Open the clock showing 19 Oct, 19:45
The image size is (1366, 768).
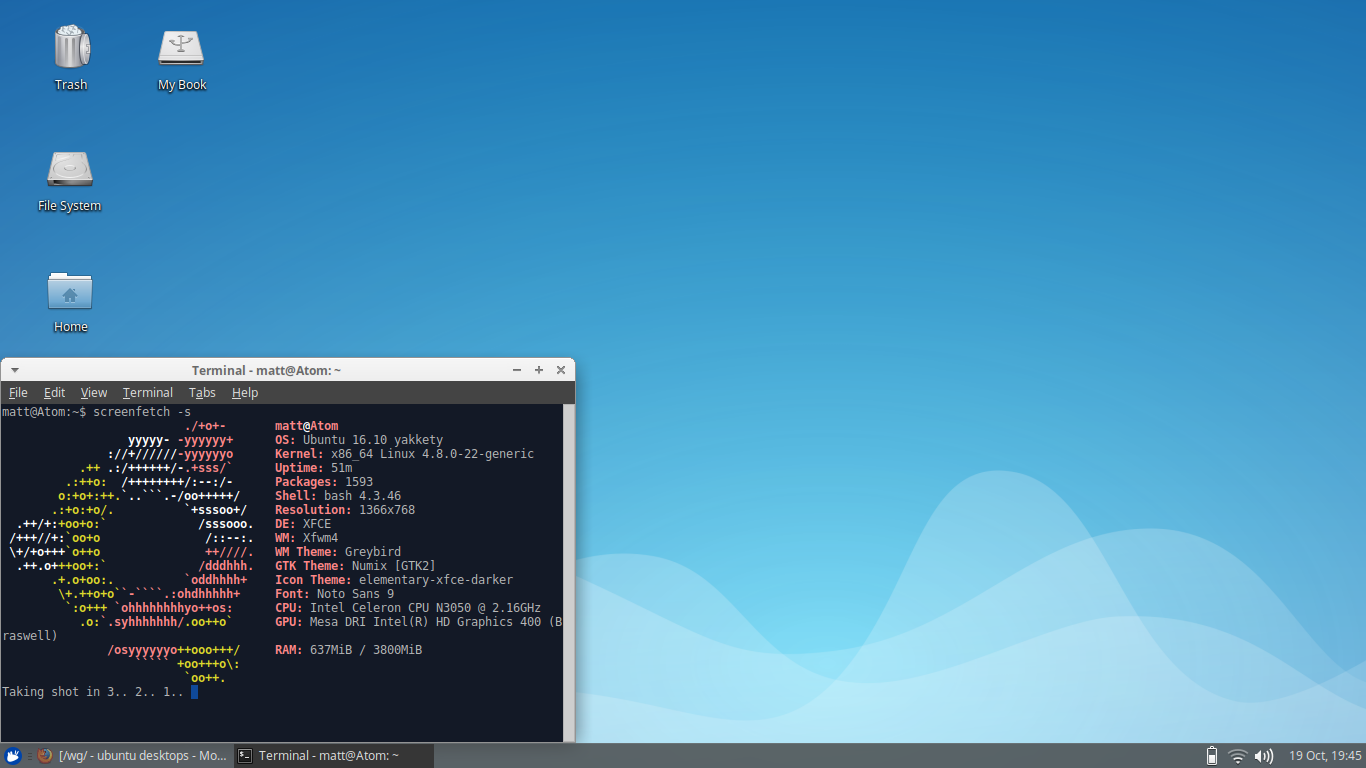tap(1326, 756)
